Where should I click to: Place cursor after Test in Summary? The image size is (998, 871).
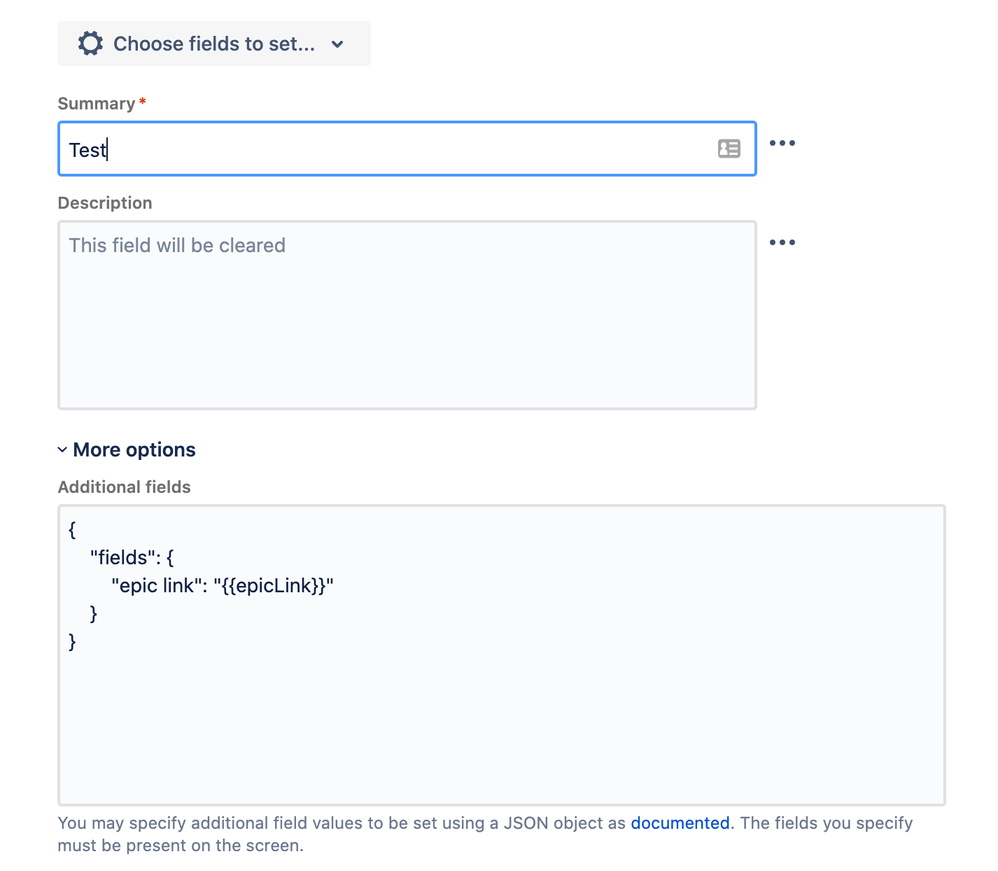pyautogui.click(x=108, y=150)
